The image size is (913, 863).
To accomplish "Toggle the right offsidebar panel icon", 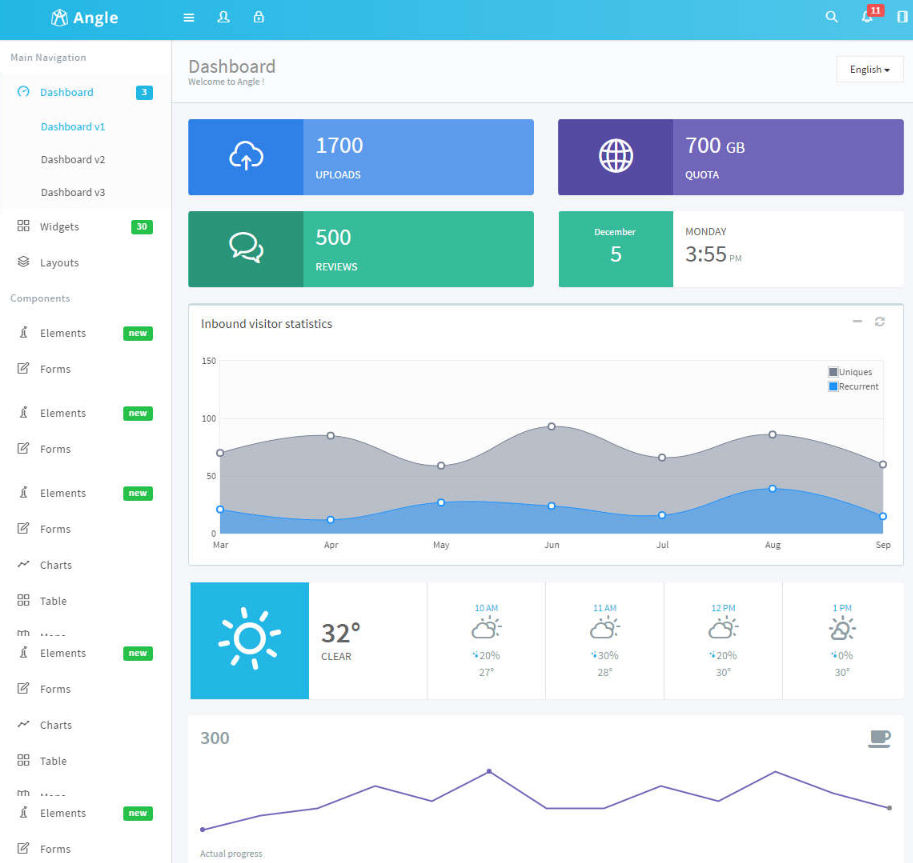I will click(902, 17).
